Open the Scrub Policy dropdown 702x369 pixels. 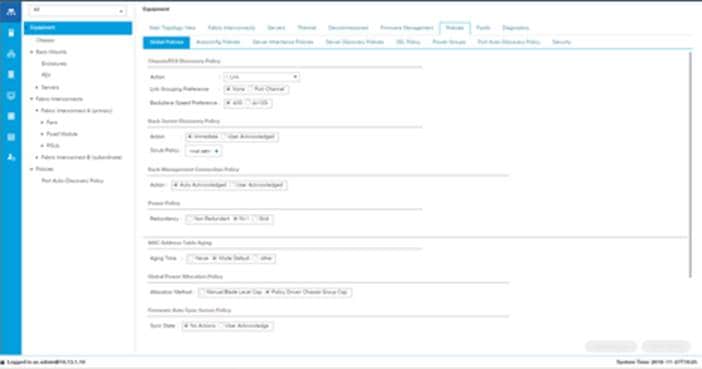(x=203, y=151)
